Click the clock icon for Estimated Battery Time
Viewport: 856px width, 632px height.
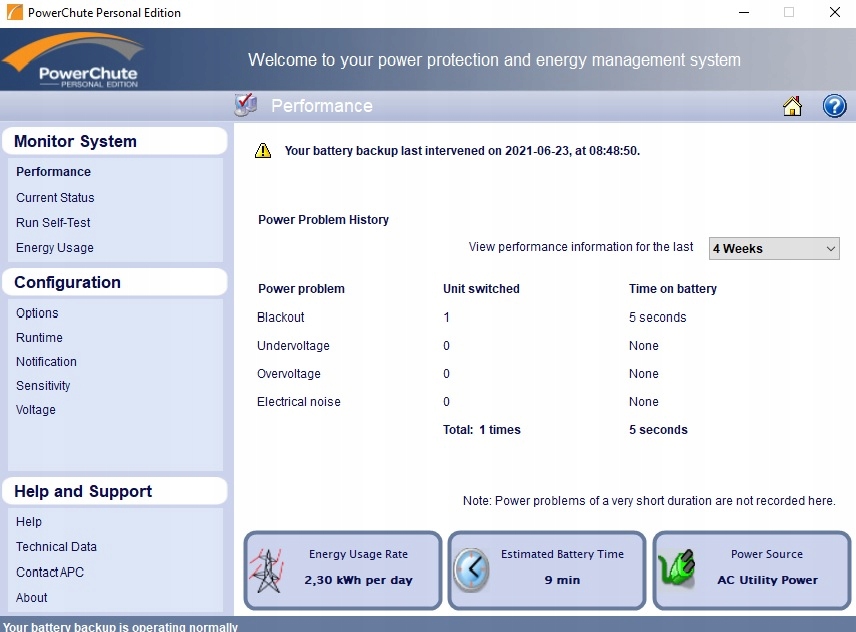471,570
